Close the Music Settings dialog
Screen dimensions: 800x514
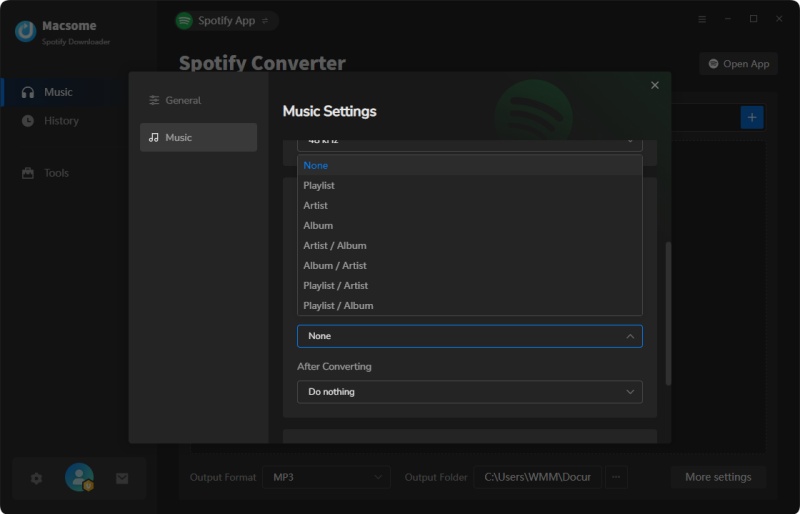[x=655, y=85]
